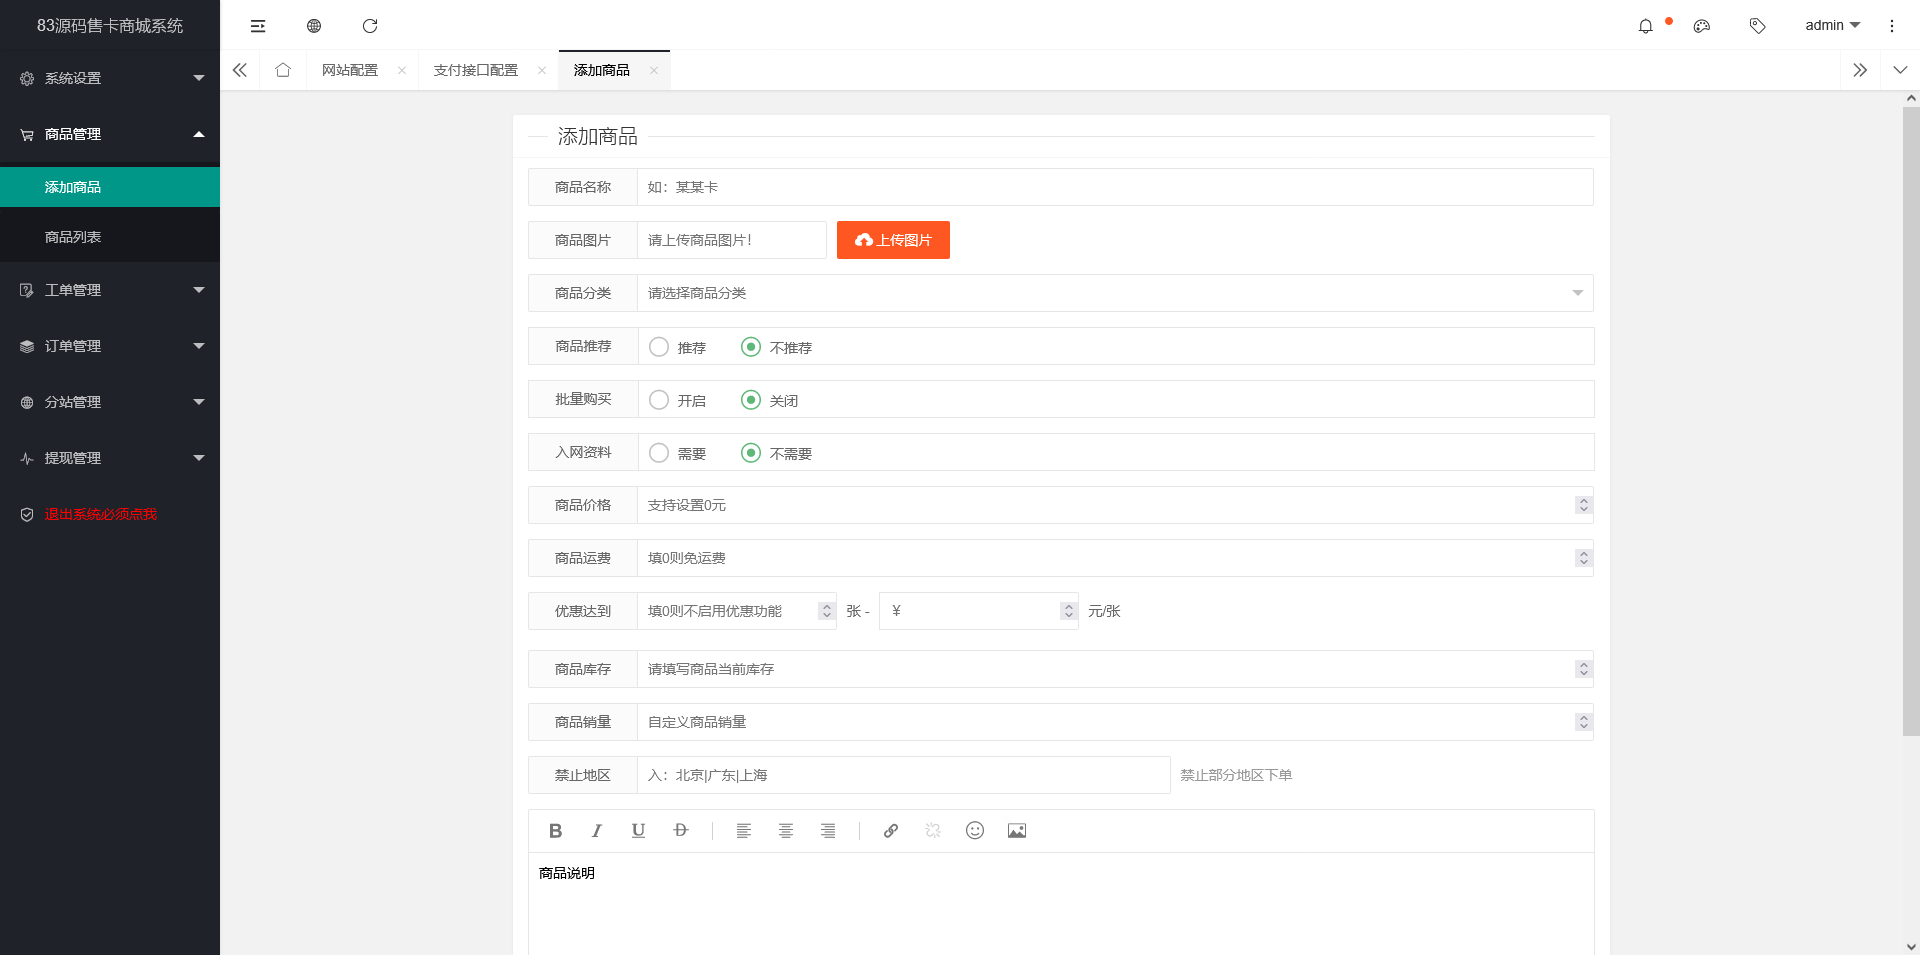Click the 商品说明 editor text area
This screenshot has height=955, width=1920.
click(x=1061, y=903)
